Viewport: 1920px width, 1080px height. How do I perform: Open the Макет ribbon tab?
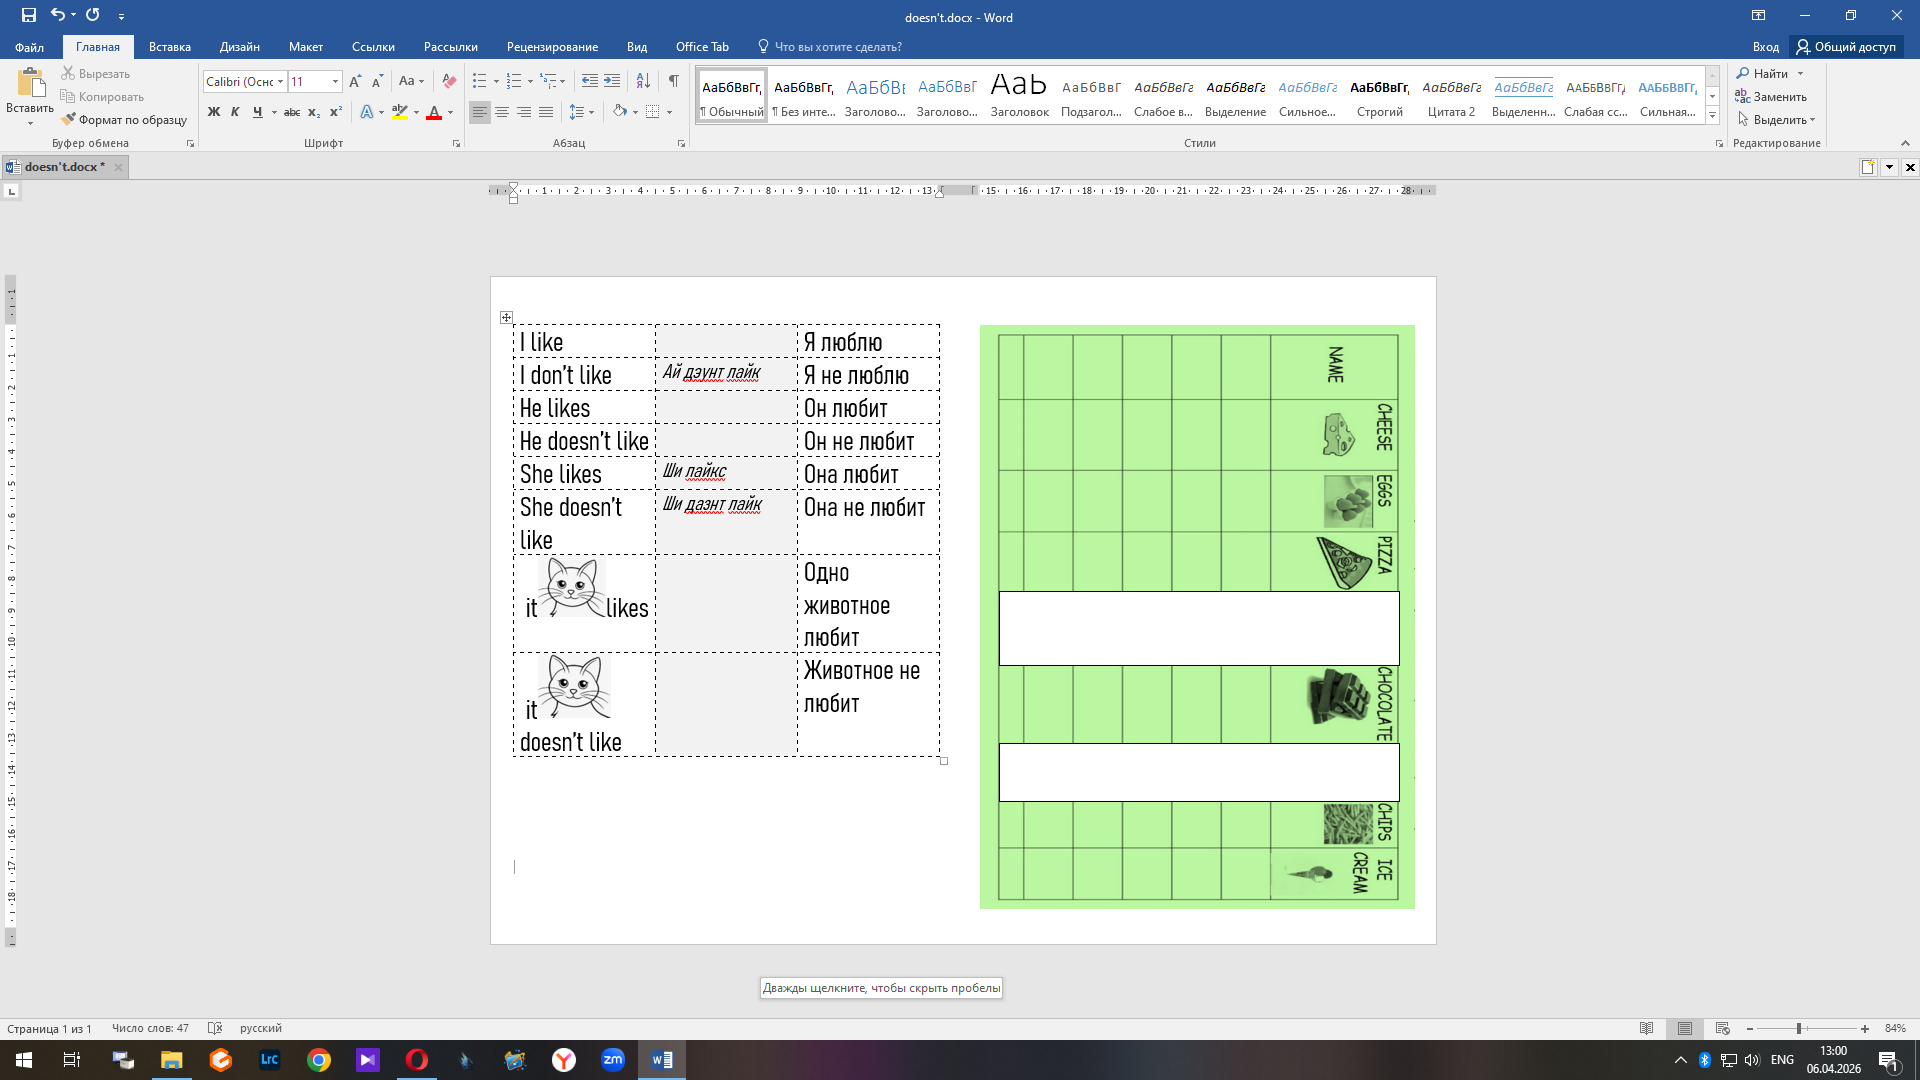click(x=306, y=47)
